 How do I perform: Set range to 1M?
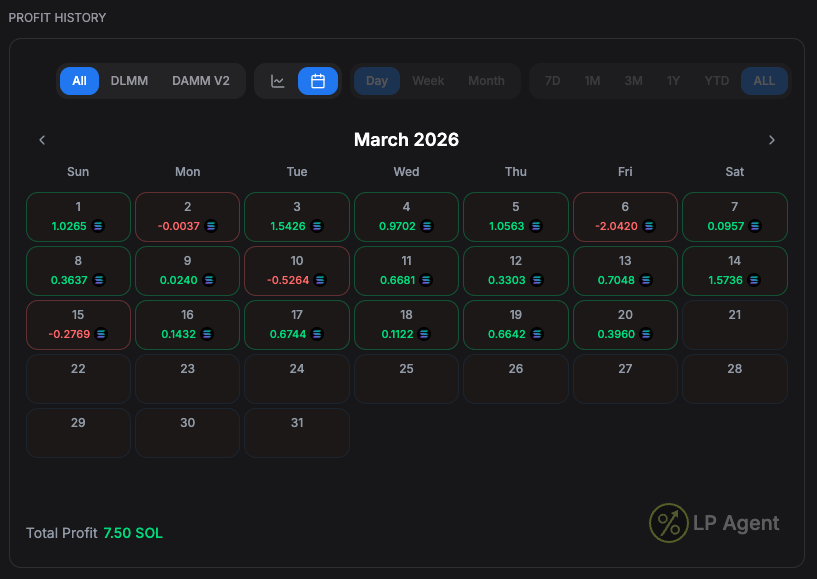pyautogui.click(x=592, y=81)
